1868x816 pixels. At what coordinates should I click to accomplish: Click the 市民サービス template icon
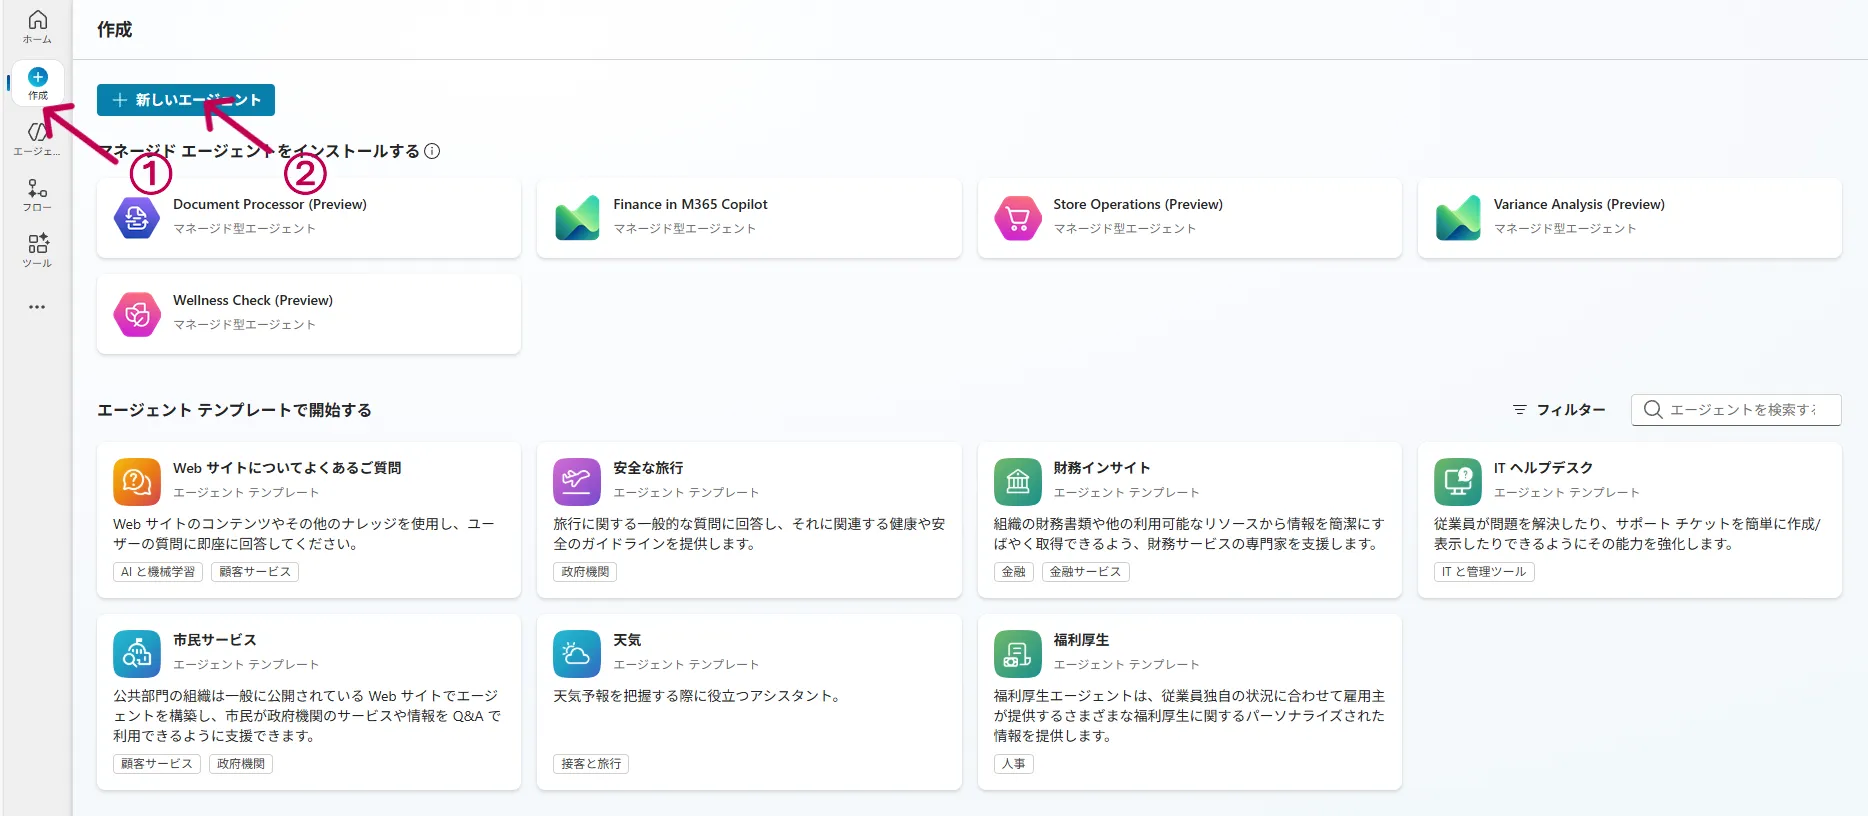[137, 654]
